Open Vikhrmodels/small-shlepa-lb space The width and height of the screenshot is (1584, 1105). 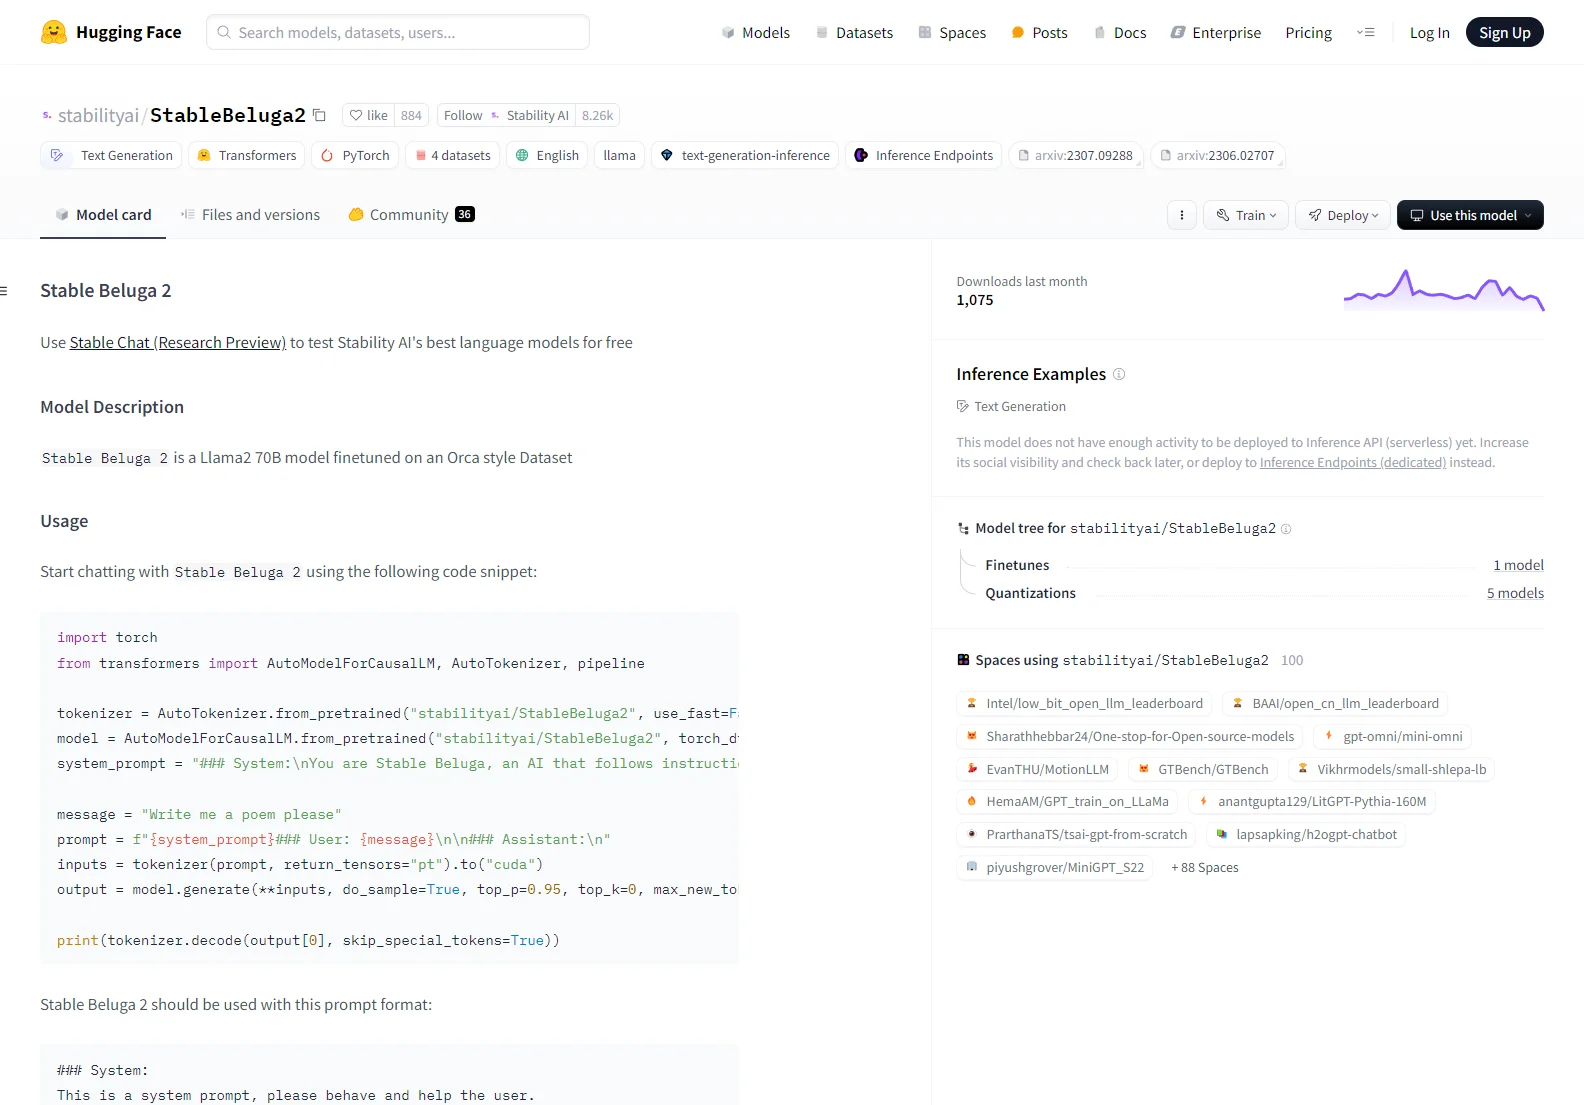pos(1390,769)
